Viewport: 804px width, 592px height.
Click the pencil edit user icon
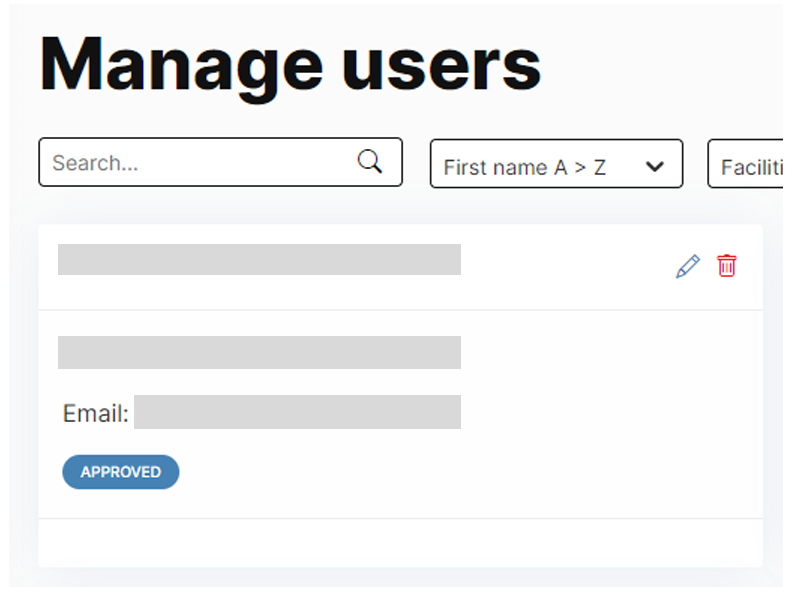pyautogui.click(x=688, y=267)
